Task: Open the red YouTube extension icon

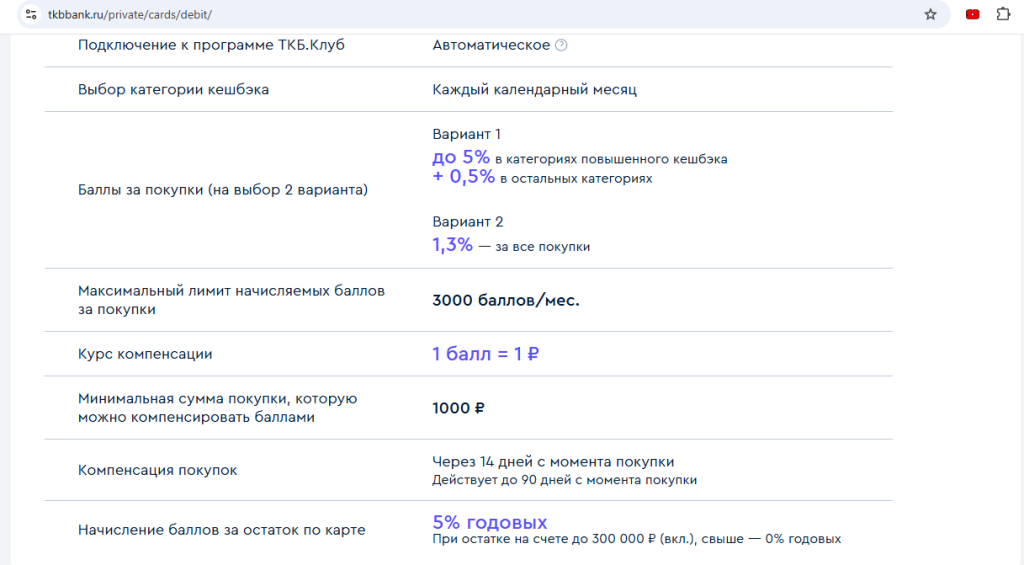Action: point(972,15)
